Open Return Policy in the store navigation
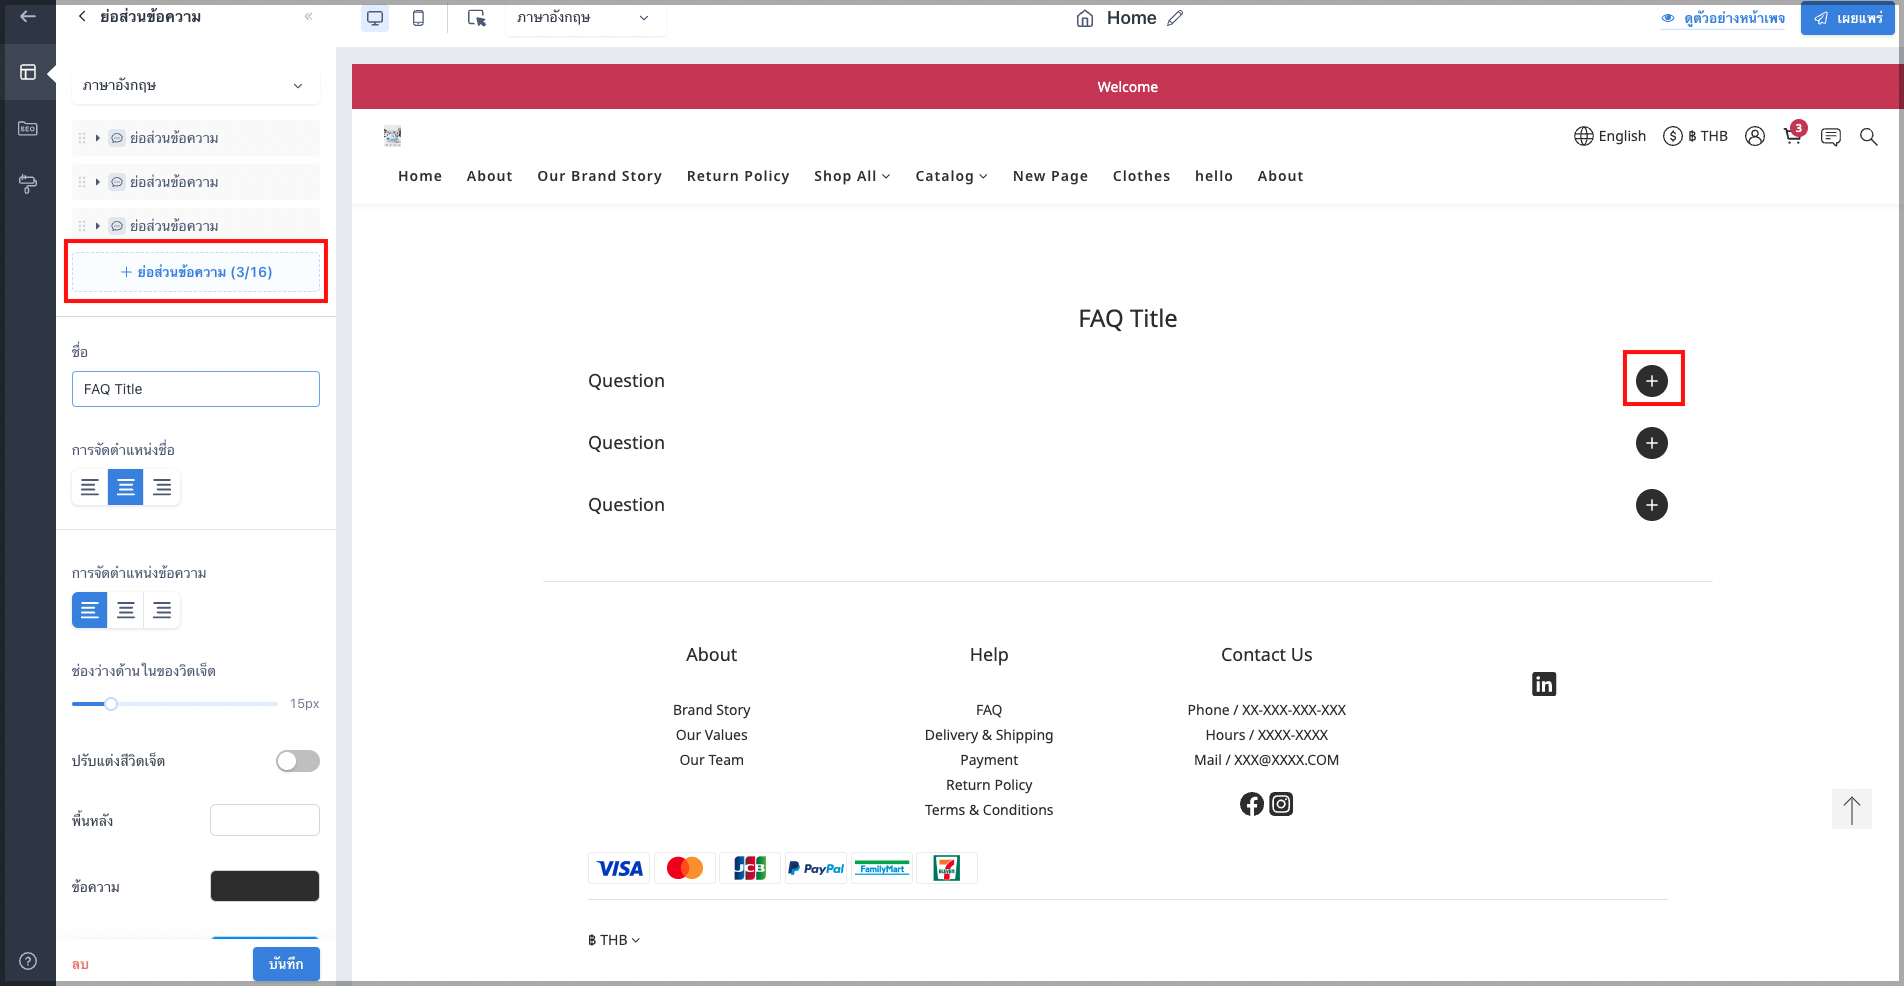 click(x=738, y=176)
